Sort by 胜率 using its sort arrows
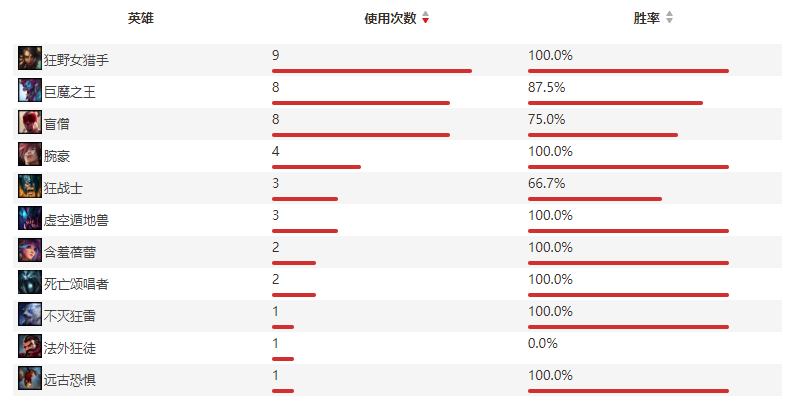 coord(669,18)
